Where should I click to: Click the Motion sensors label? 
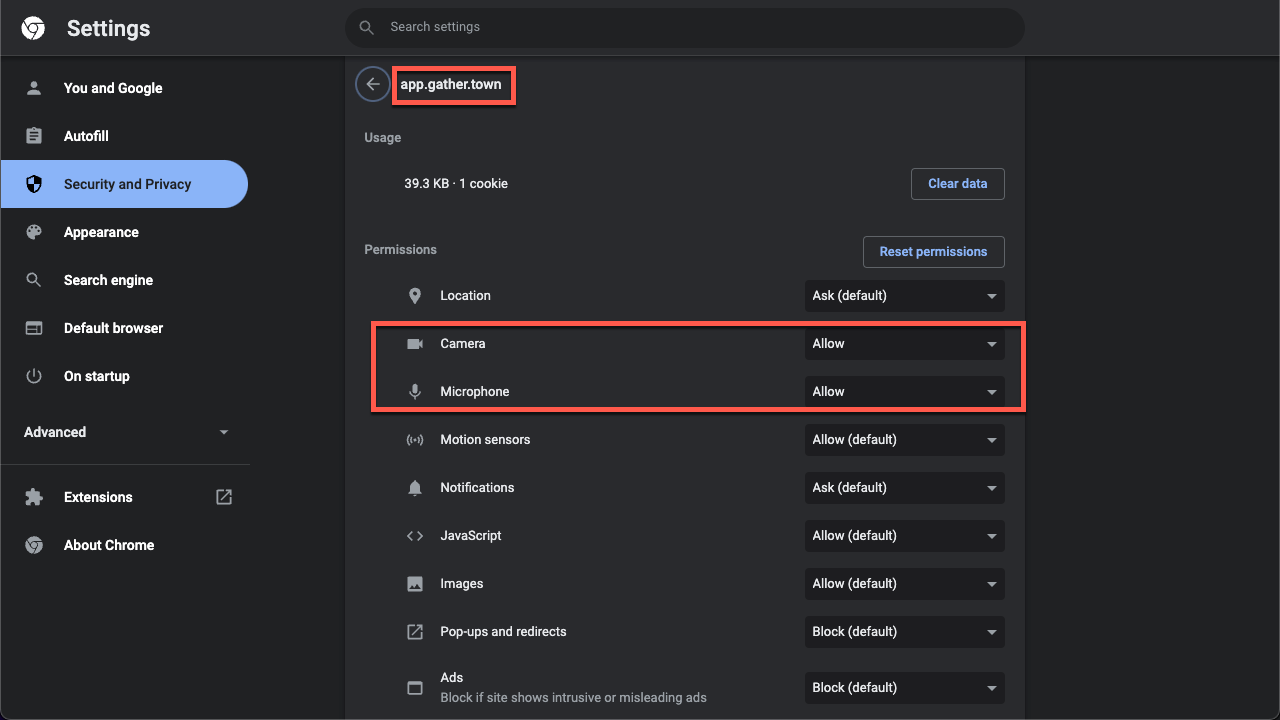pyautogui.click(x=485, y=440)
